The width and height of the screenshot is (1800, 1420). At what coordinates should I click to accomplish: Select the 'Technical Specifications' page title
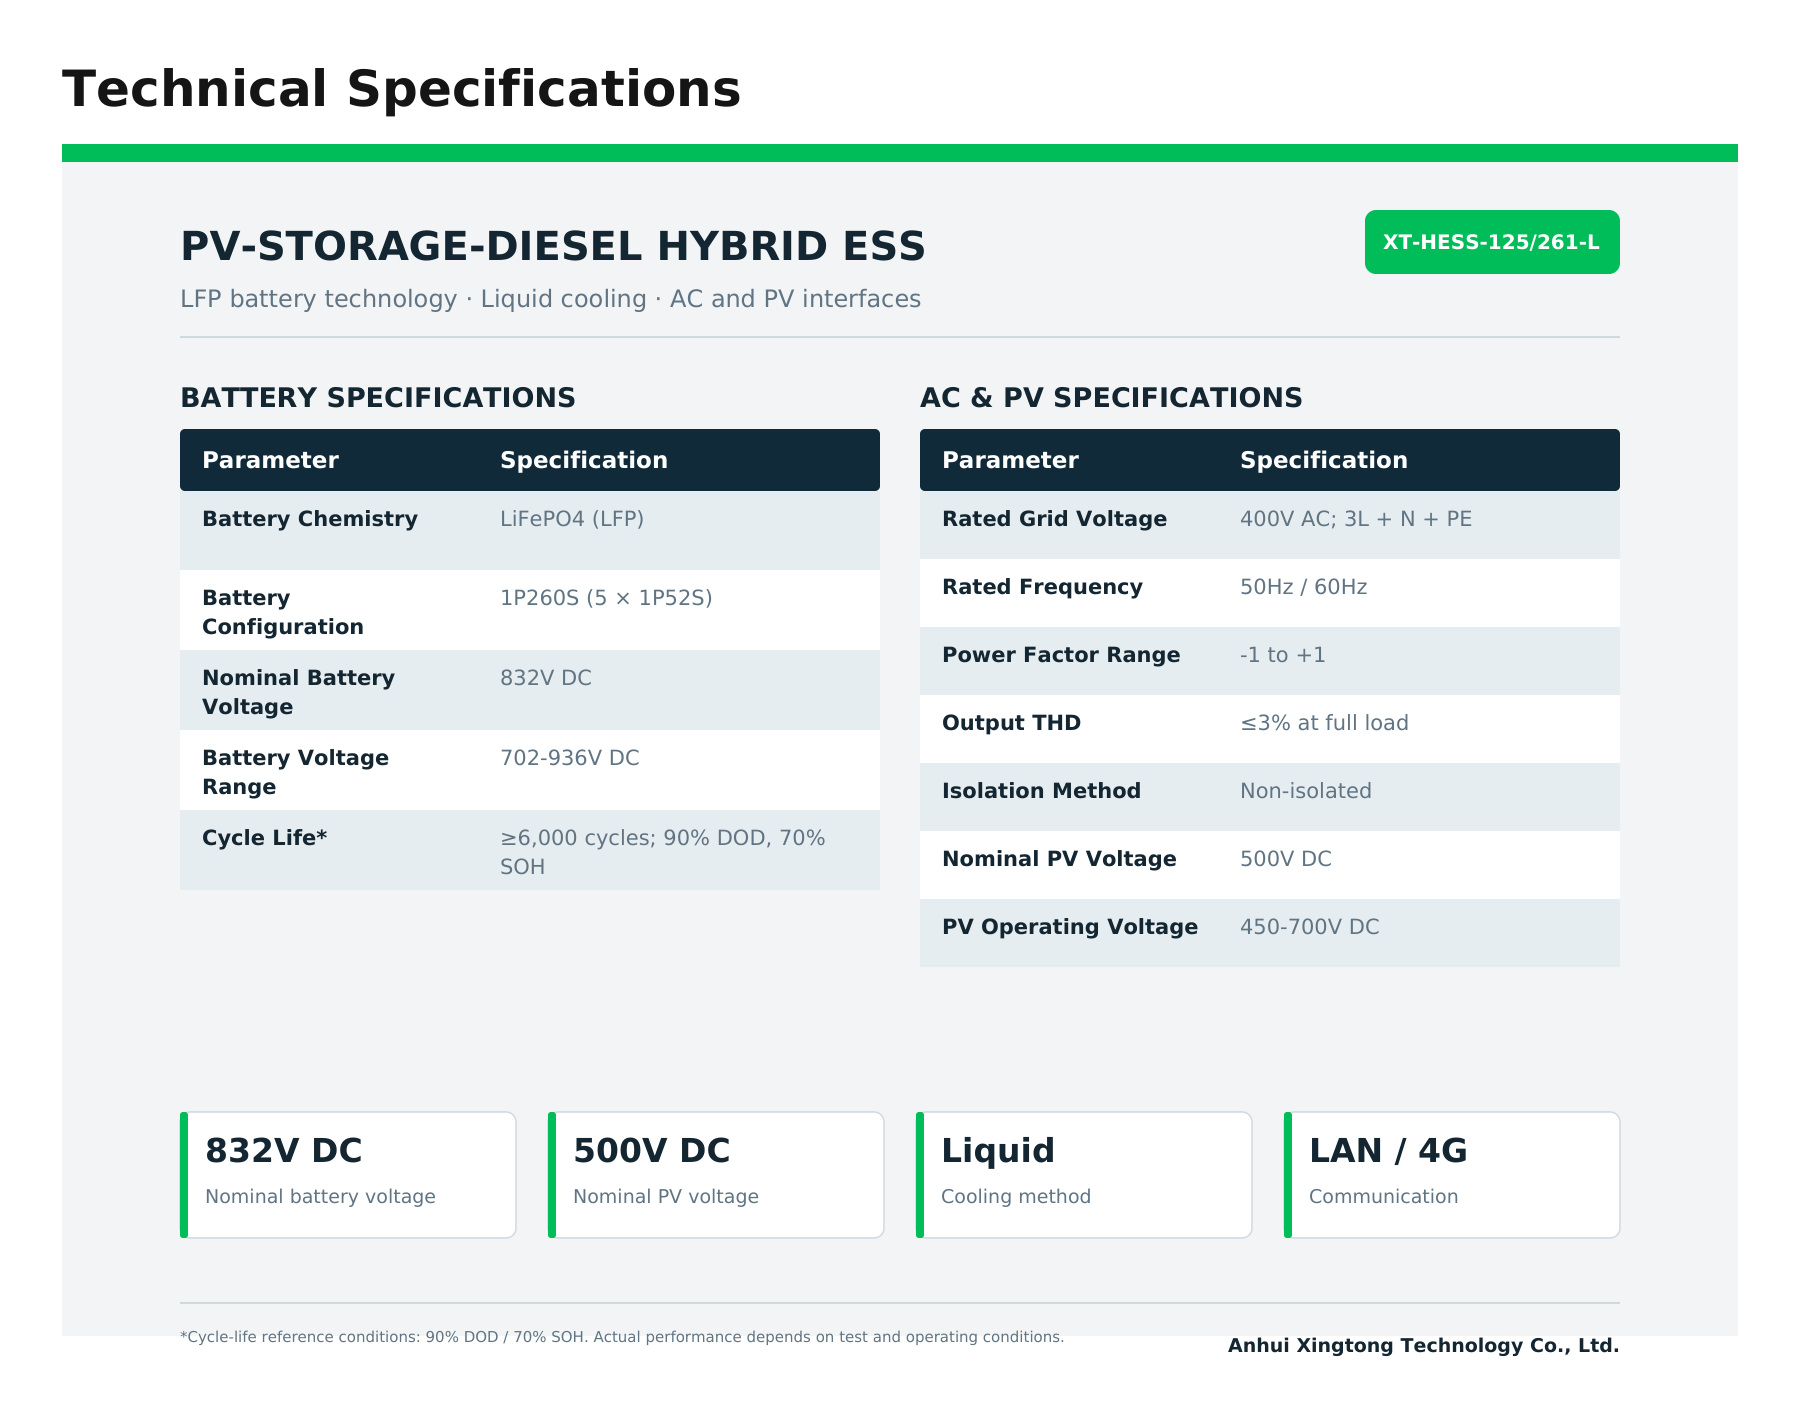pos(401,89)
